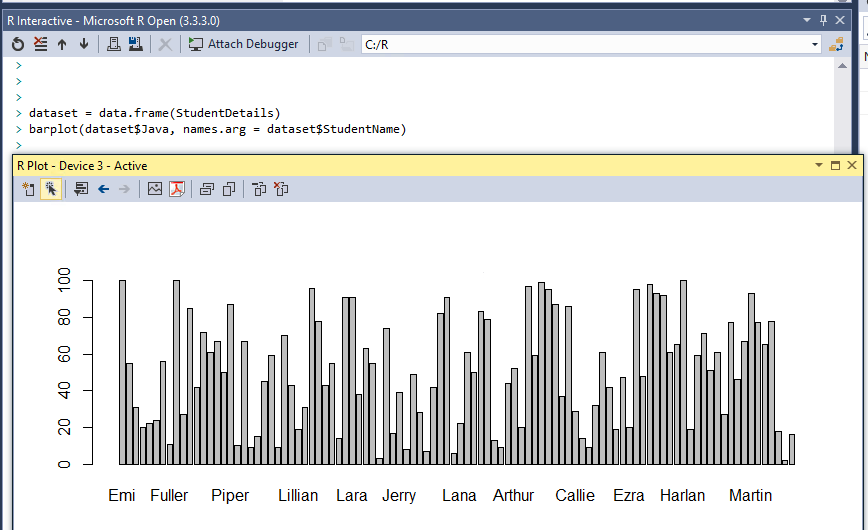Load workspace in R Interactive toolbar
Image resolution: width=868 pixels, height=530 pixels.
coord(113,44)
